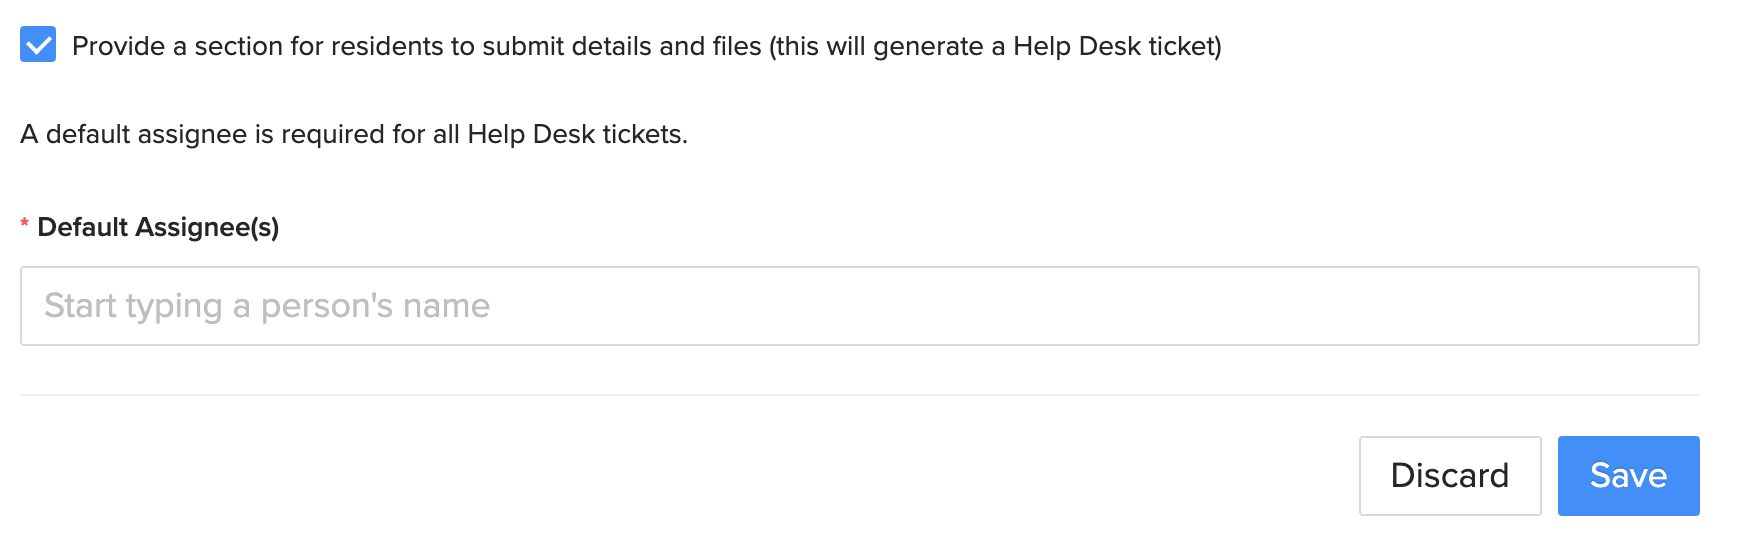
Task: Click the red required asterisk
Action: 25,225
